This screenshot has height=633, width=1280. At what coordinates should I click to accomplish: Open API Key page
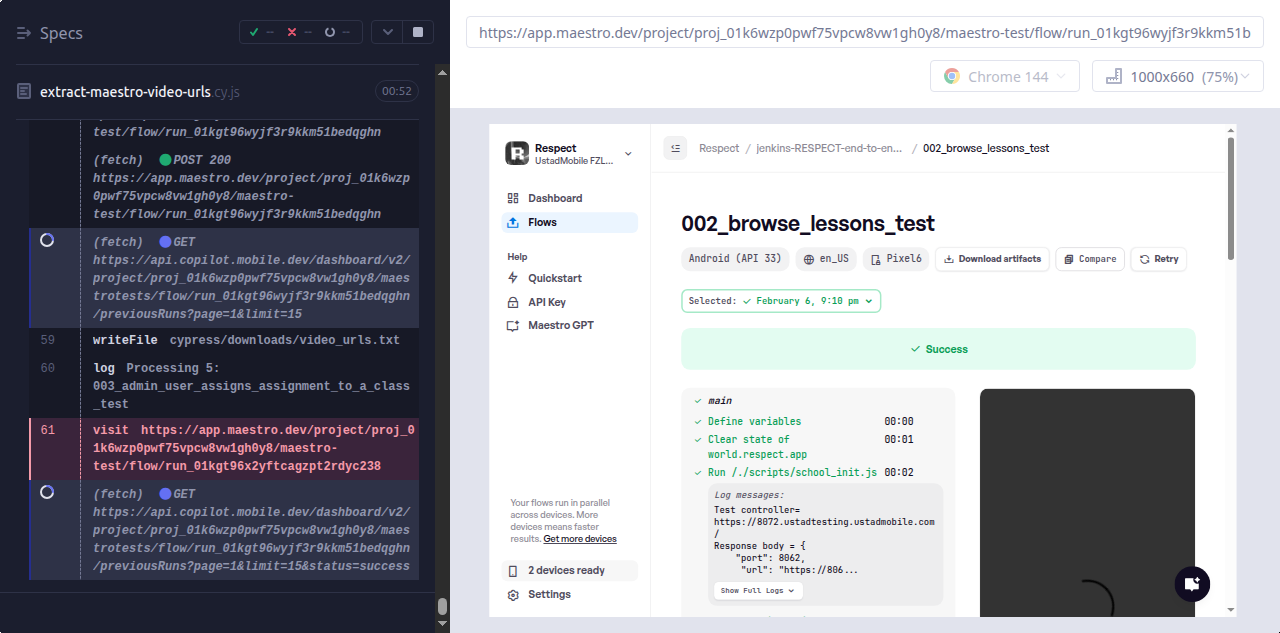click(x=546, y=302)
